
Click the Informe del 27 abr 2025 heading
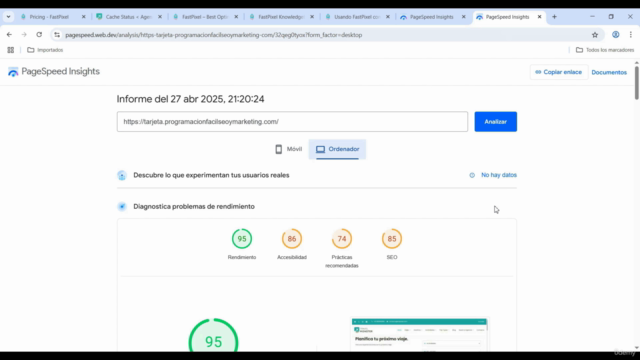(191, 99)
